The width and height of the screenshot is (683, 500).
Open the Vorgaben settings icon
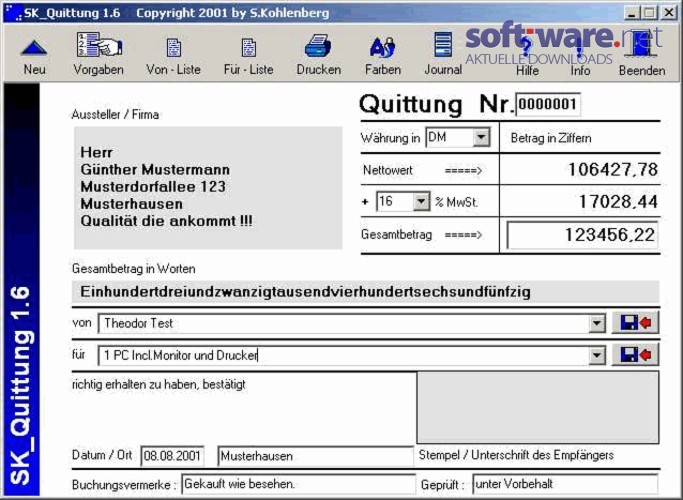pyautogui.click(x=99, y=45)
